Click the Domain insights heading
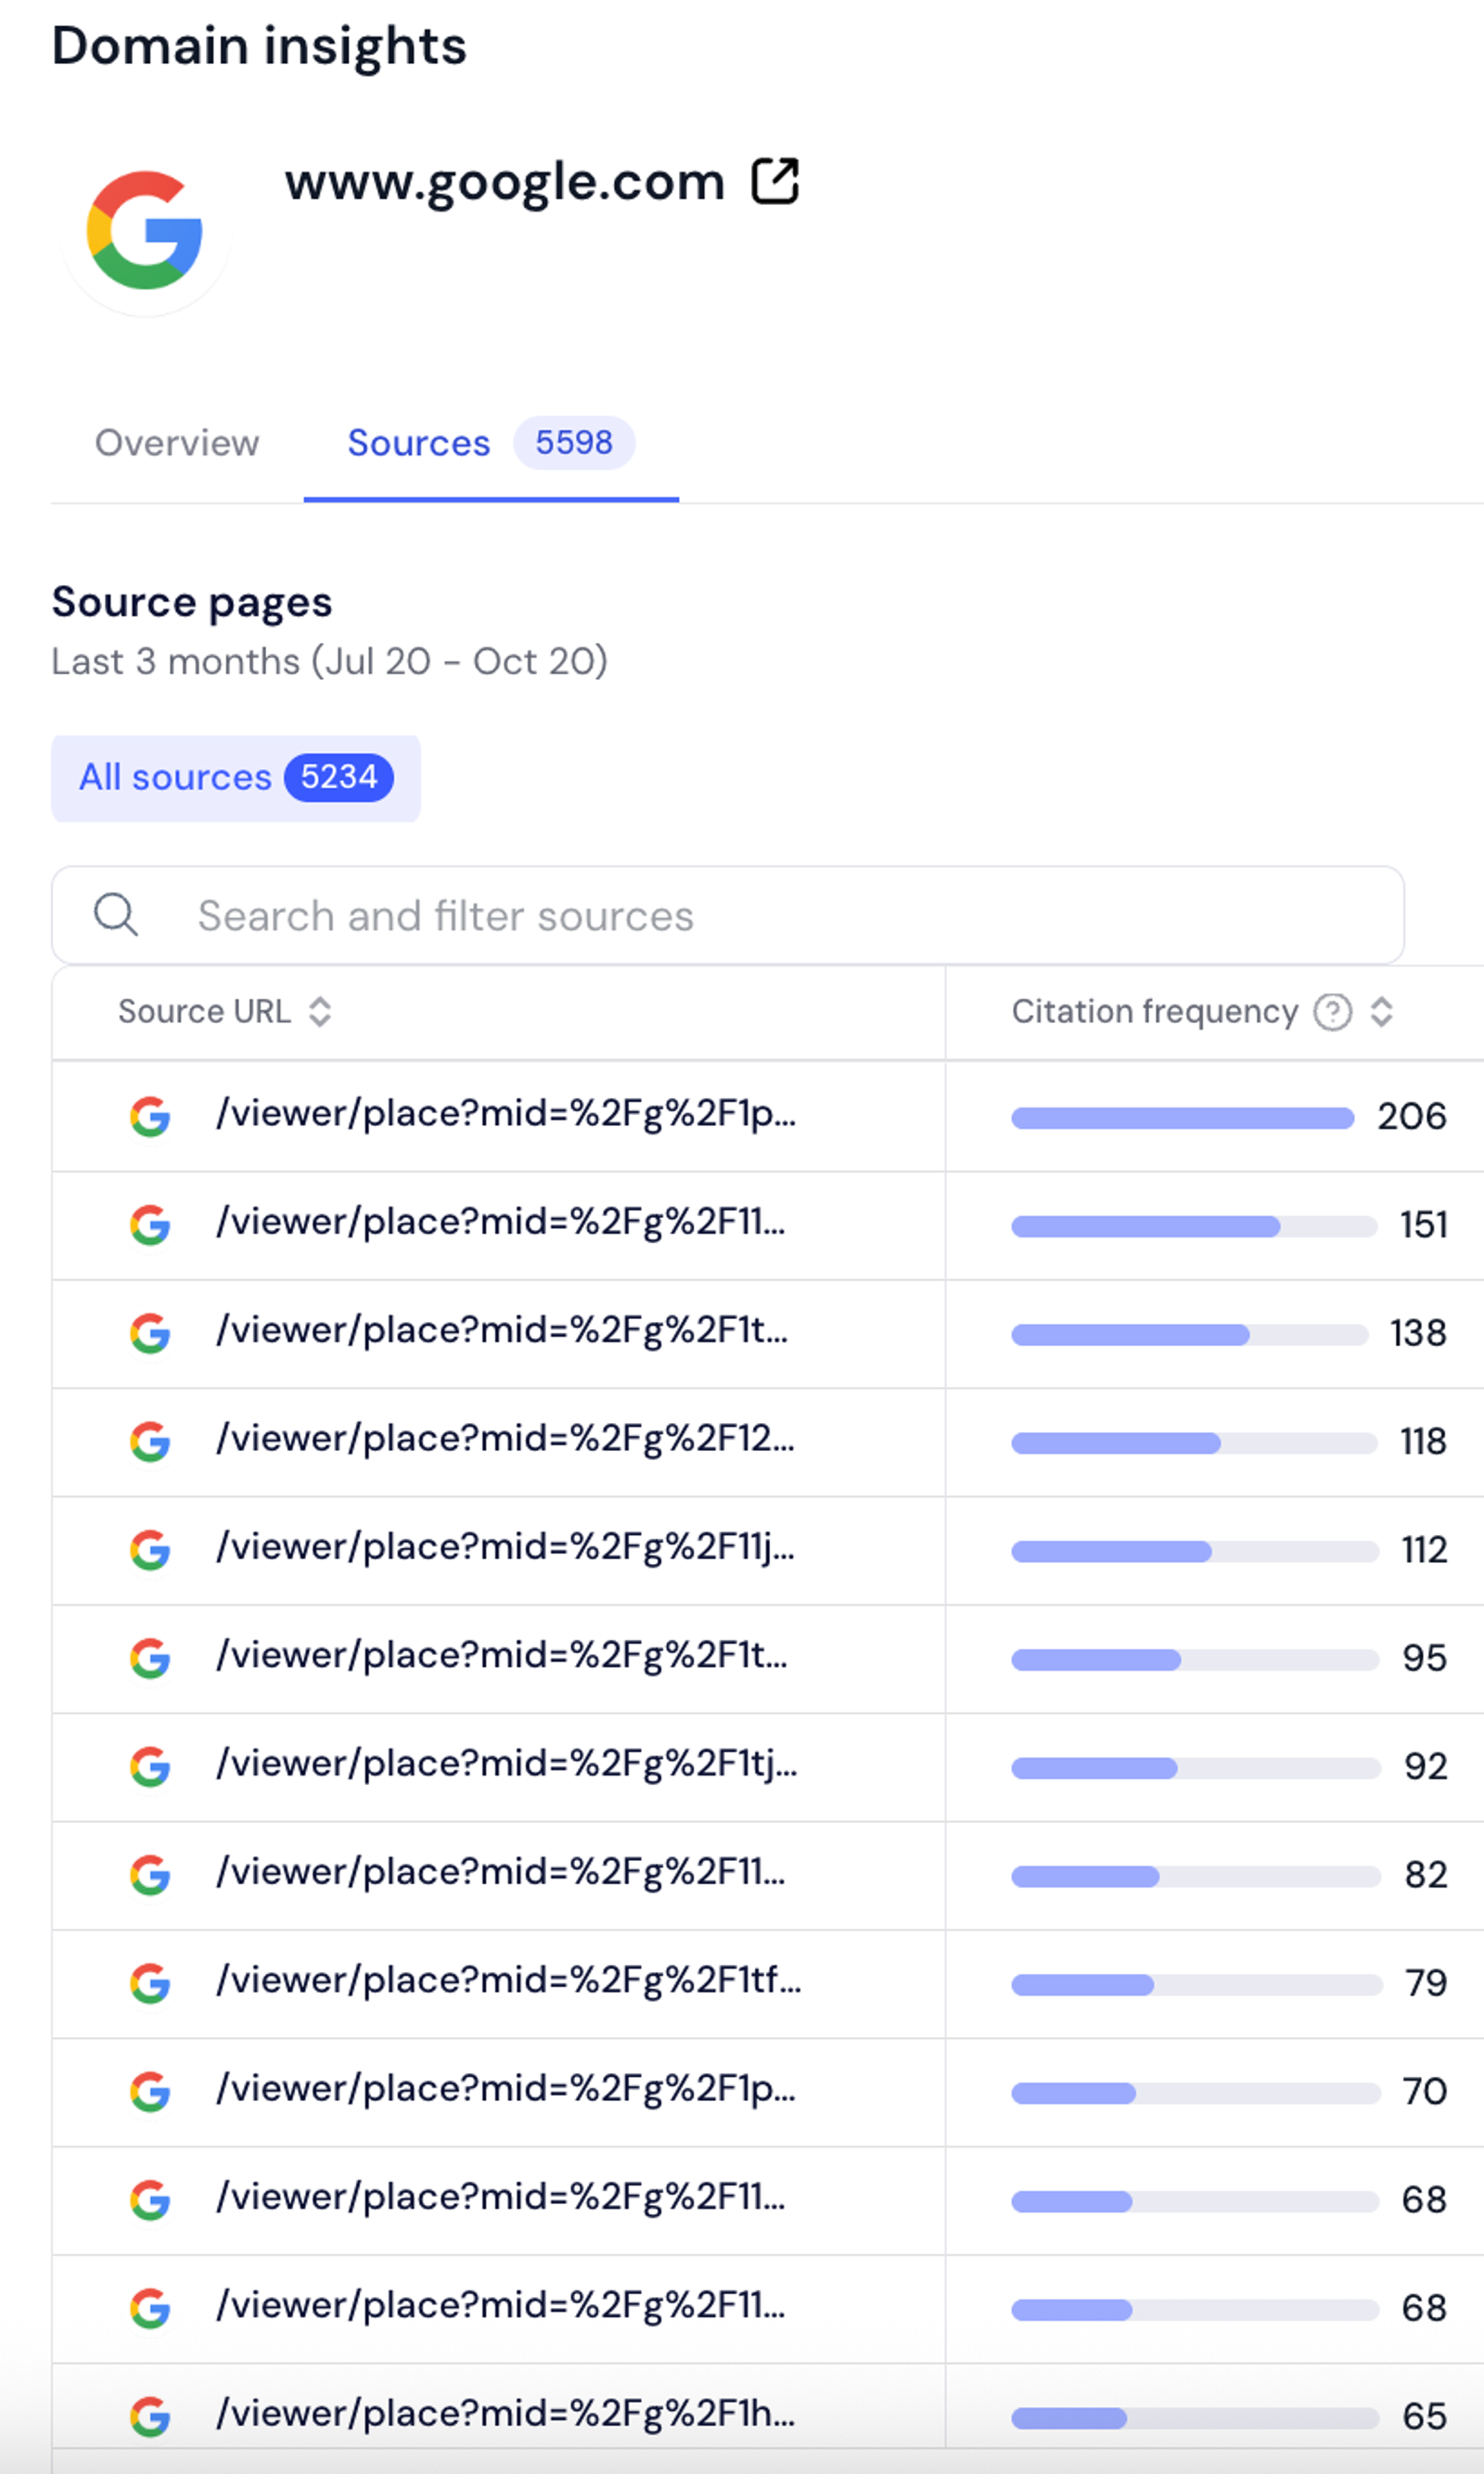This screenshot has height=2474, width=1484. click(259, 46)
